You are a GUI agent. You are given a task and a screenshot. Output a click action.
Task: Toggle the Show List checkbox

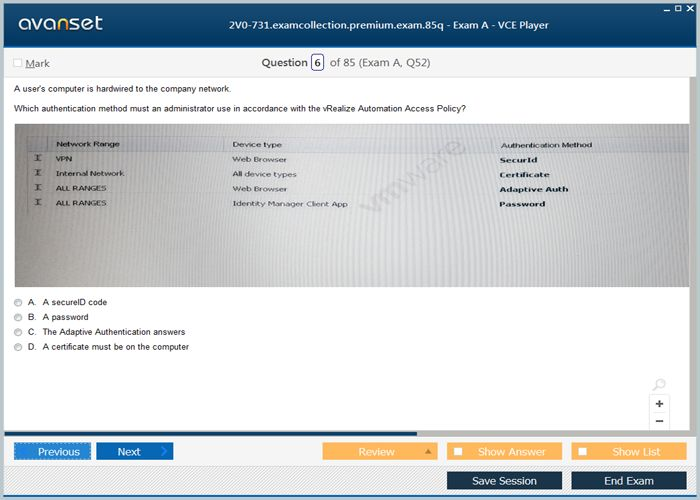[x=583, y=451]
